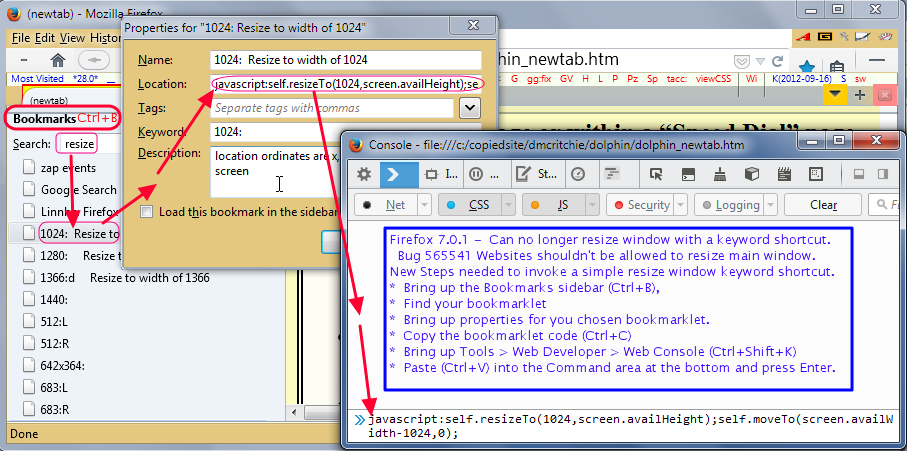Check Load this bookmark in the sidebar

[147, 212]
